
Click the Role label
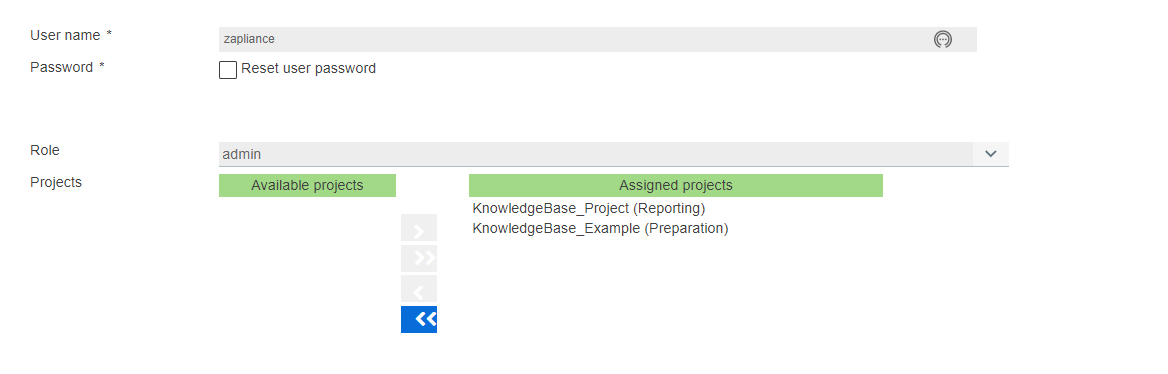[45, 150]
